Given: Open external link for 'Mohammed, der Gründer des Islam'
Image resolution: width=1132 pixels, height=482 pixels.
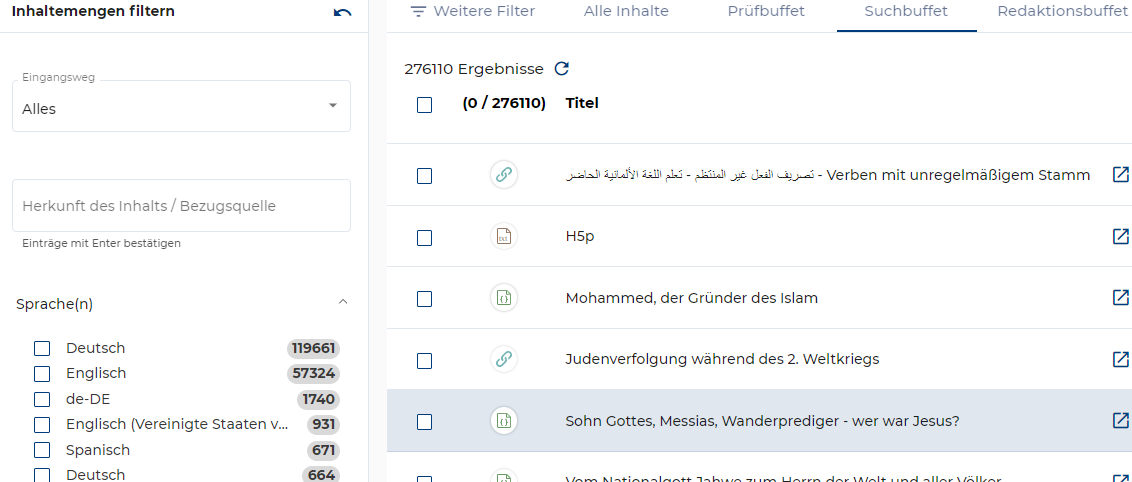Looking at the screenshot, I should [x=1120, y=298].
